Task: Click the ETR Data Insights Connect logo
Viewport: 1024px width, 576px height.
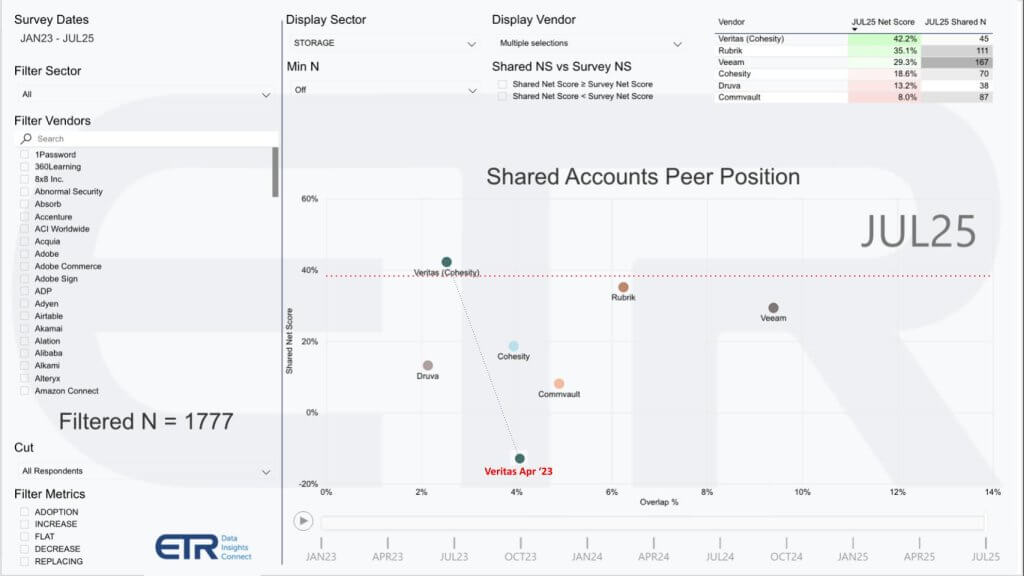Action: tap(203, 547)
